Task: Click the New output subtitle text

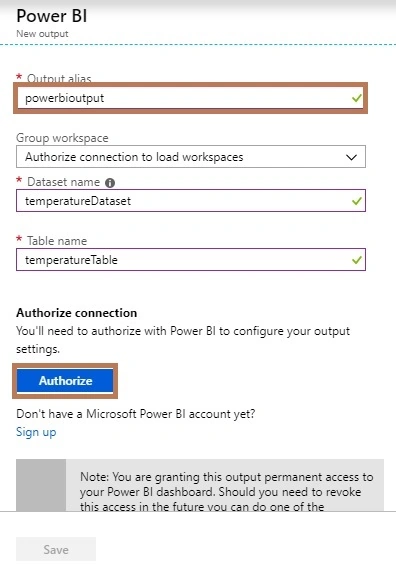Action: click(42, 34)
